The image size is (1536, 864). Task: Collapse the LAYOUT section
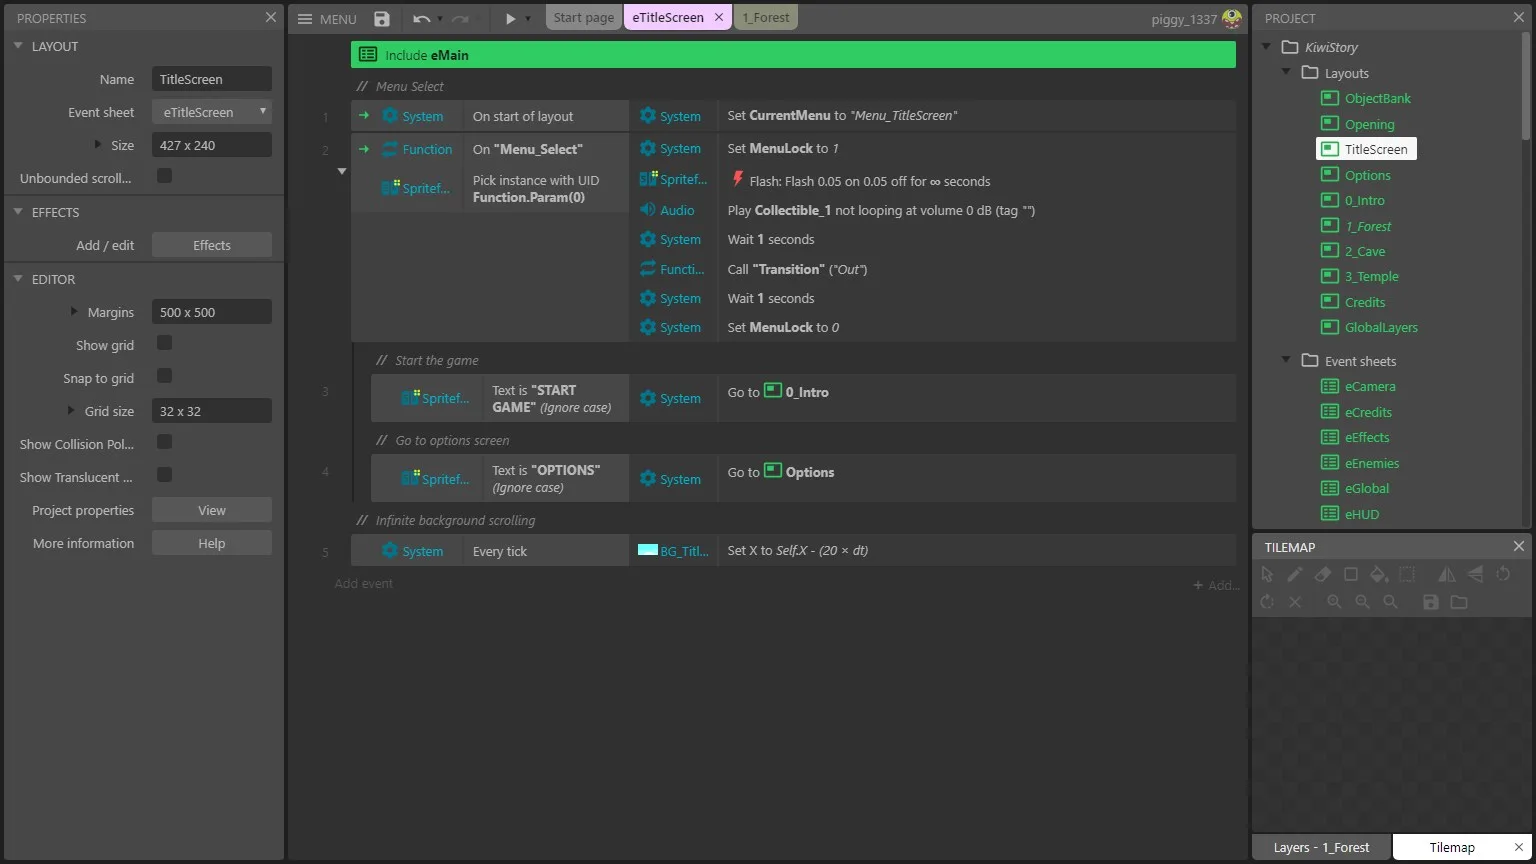18,46
